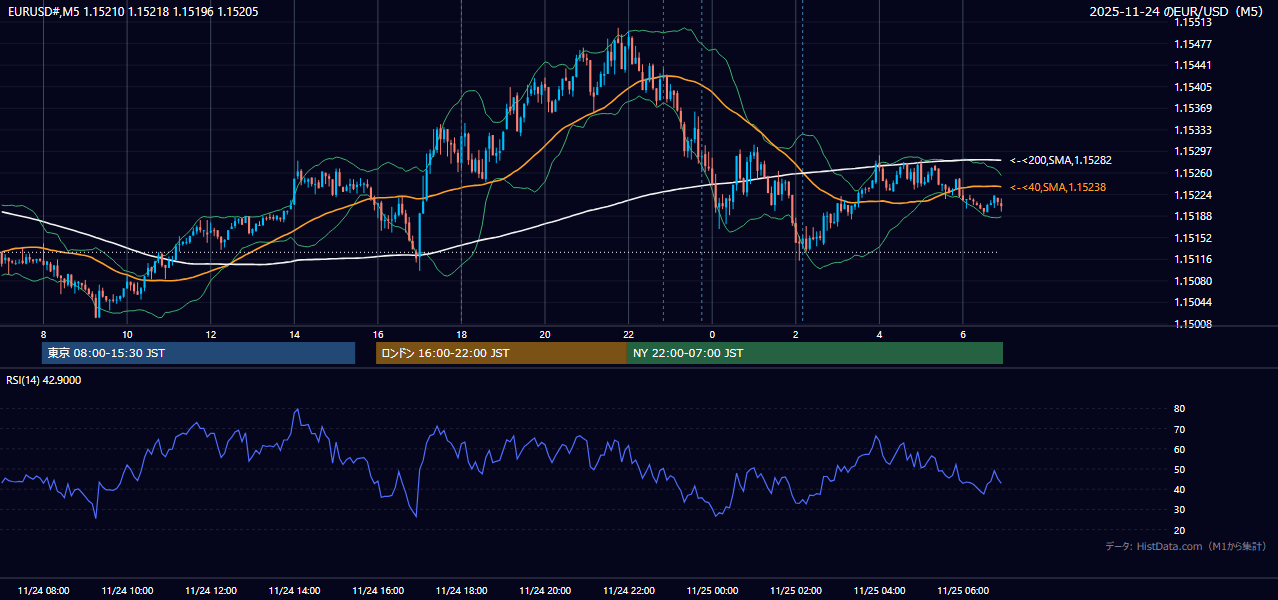Image resolution: width=1278 pixels, height=600 pixels.
Task: Click RSI scale value 80
Action: coord(1179,409)
